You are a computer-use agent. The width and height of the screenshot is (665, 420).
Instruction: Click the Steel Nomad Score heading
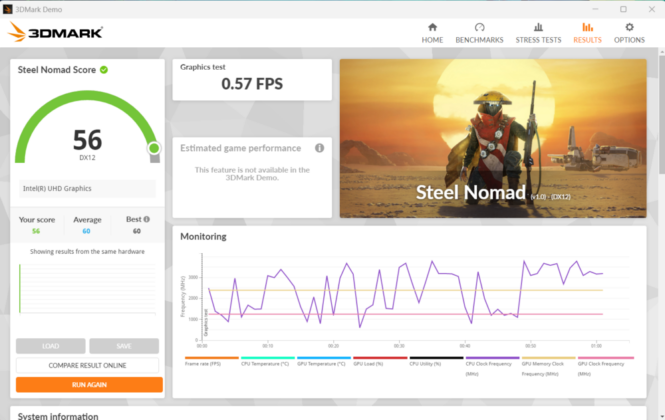coord(57,70)
